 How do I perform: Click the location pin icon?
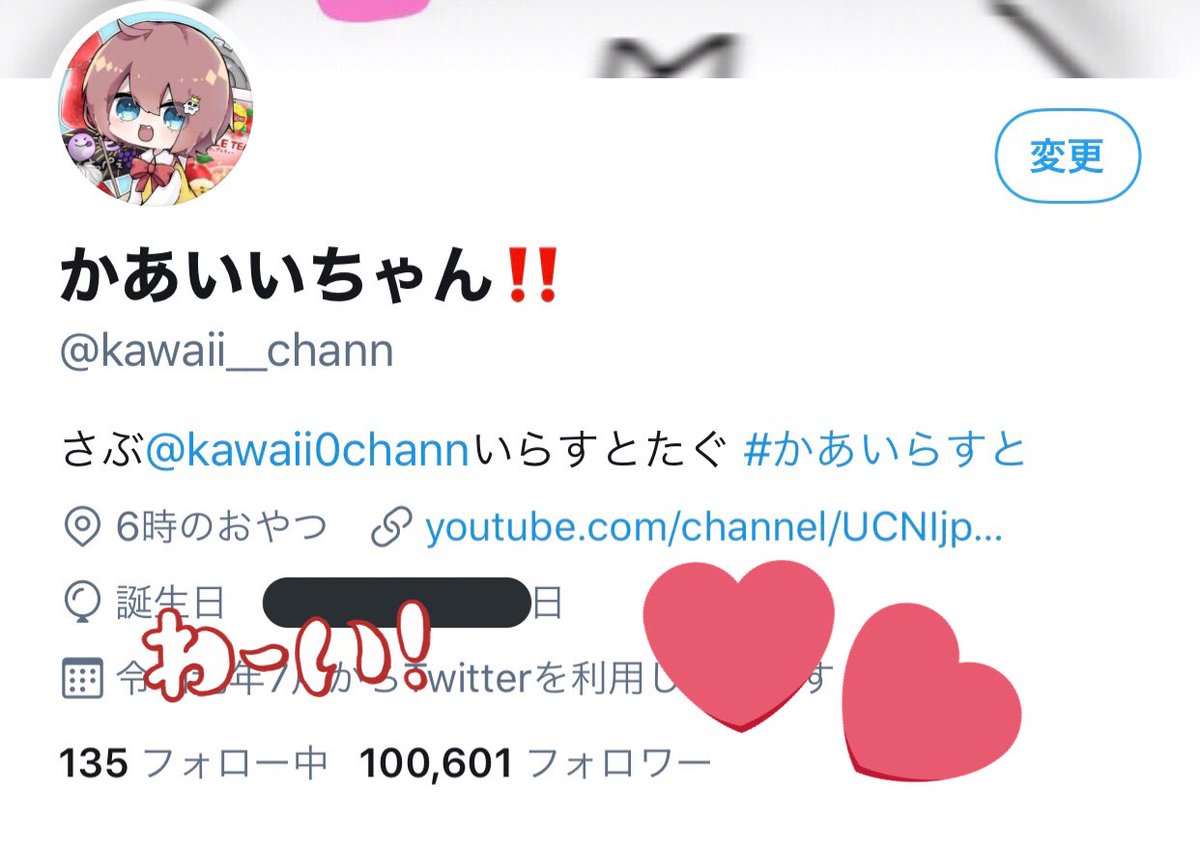[82, 528]
